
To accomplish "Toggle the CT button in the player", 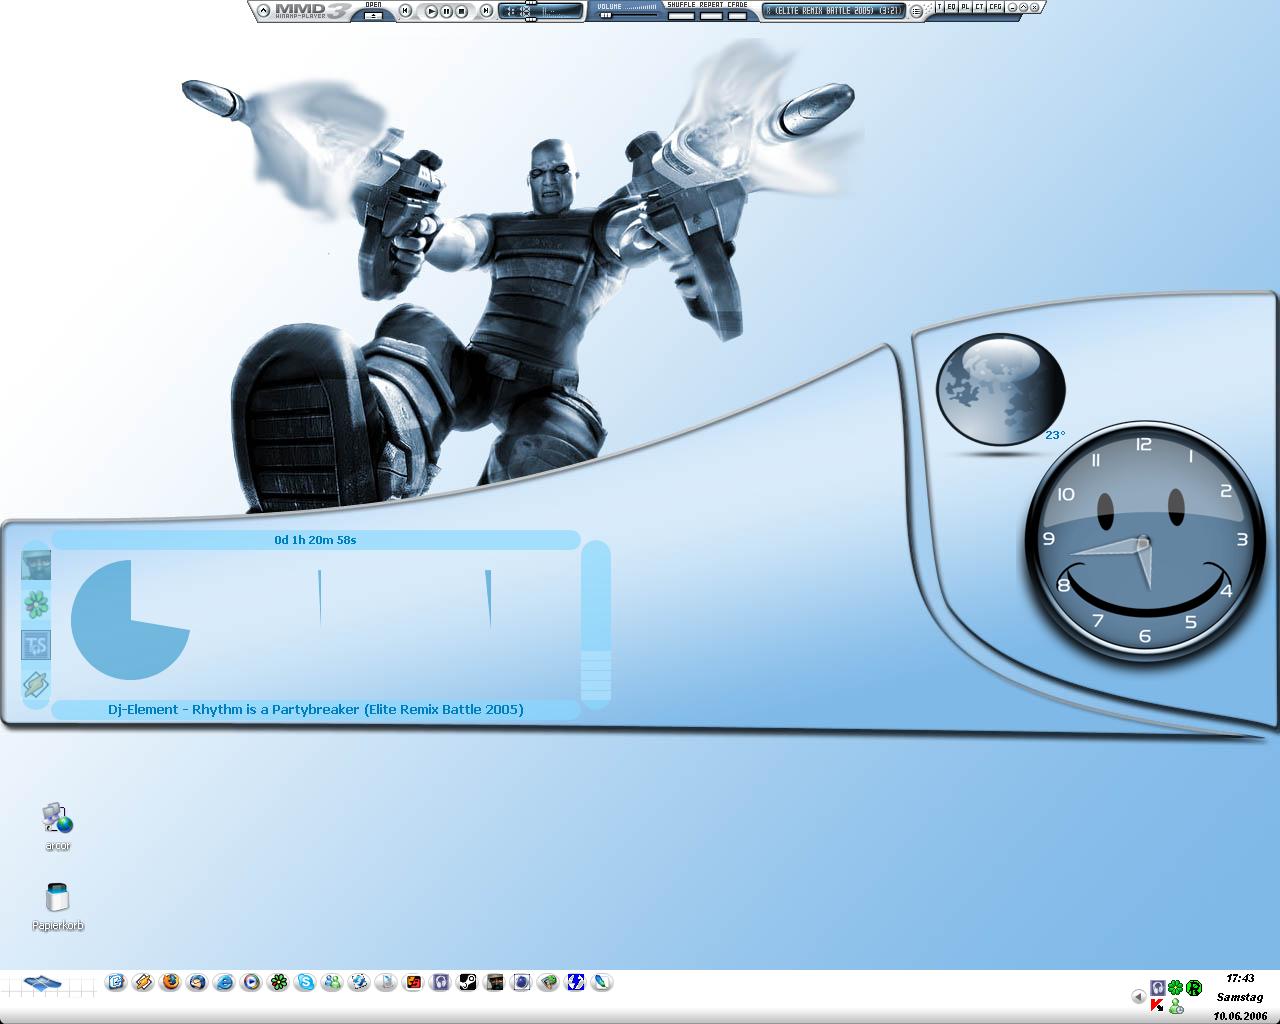I will click(979, 7).
